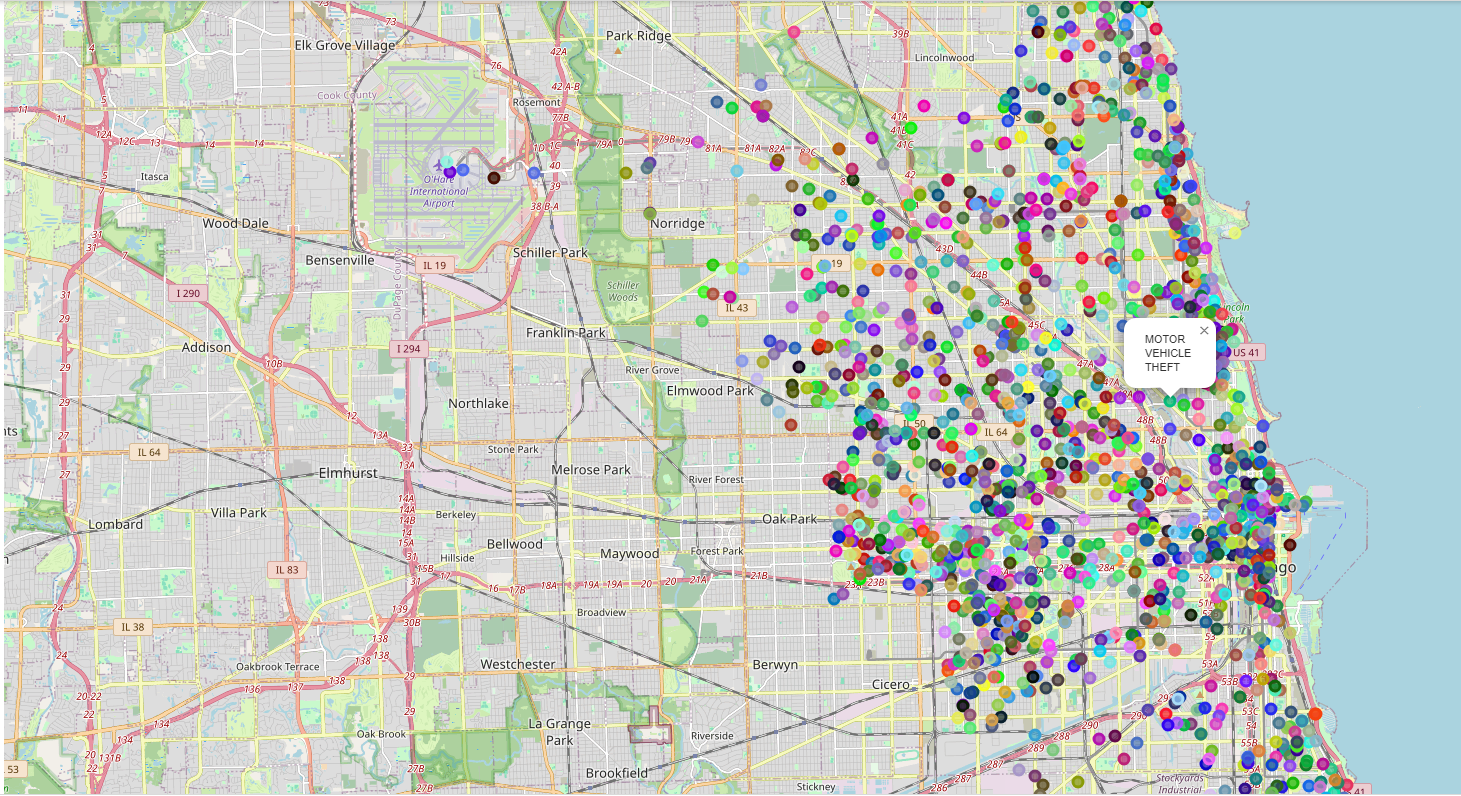
Task: Click the US 41 route shield
Action: click(x=1247, y=352)
